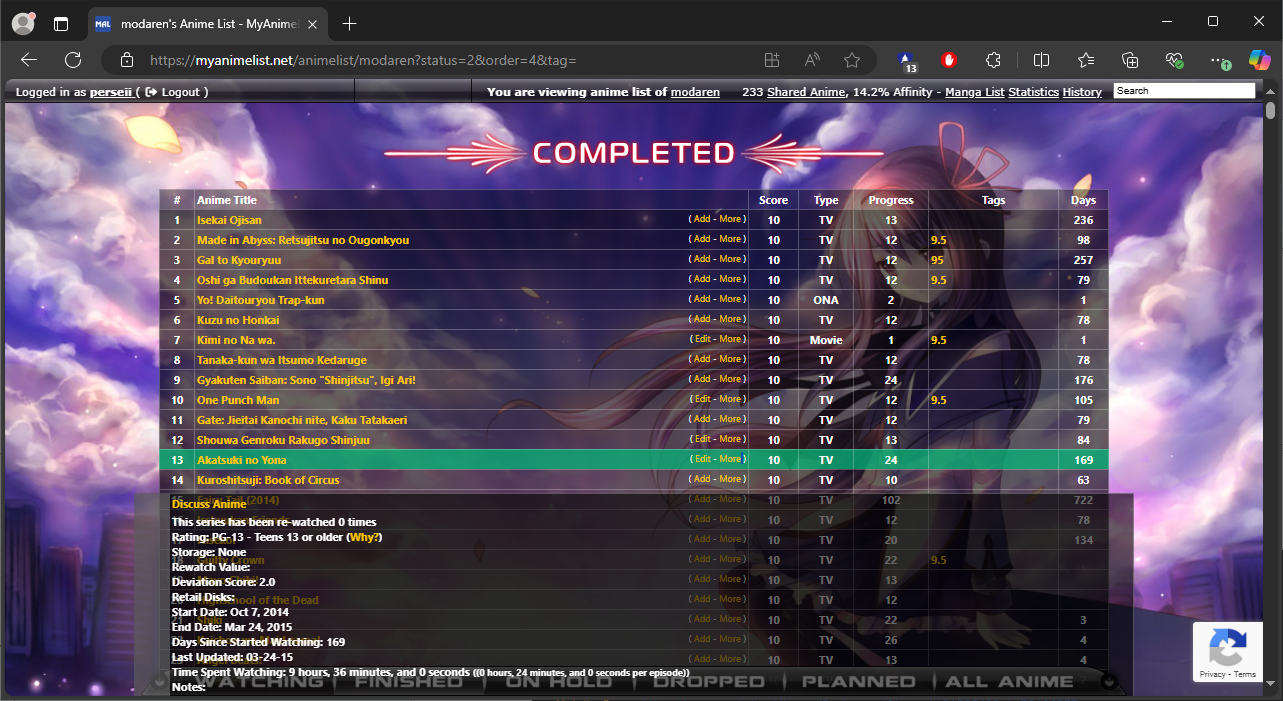
Task: Switch to the DROPPED list tab
Action: point(708,682)
